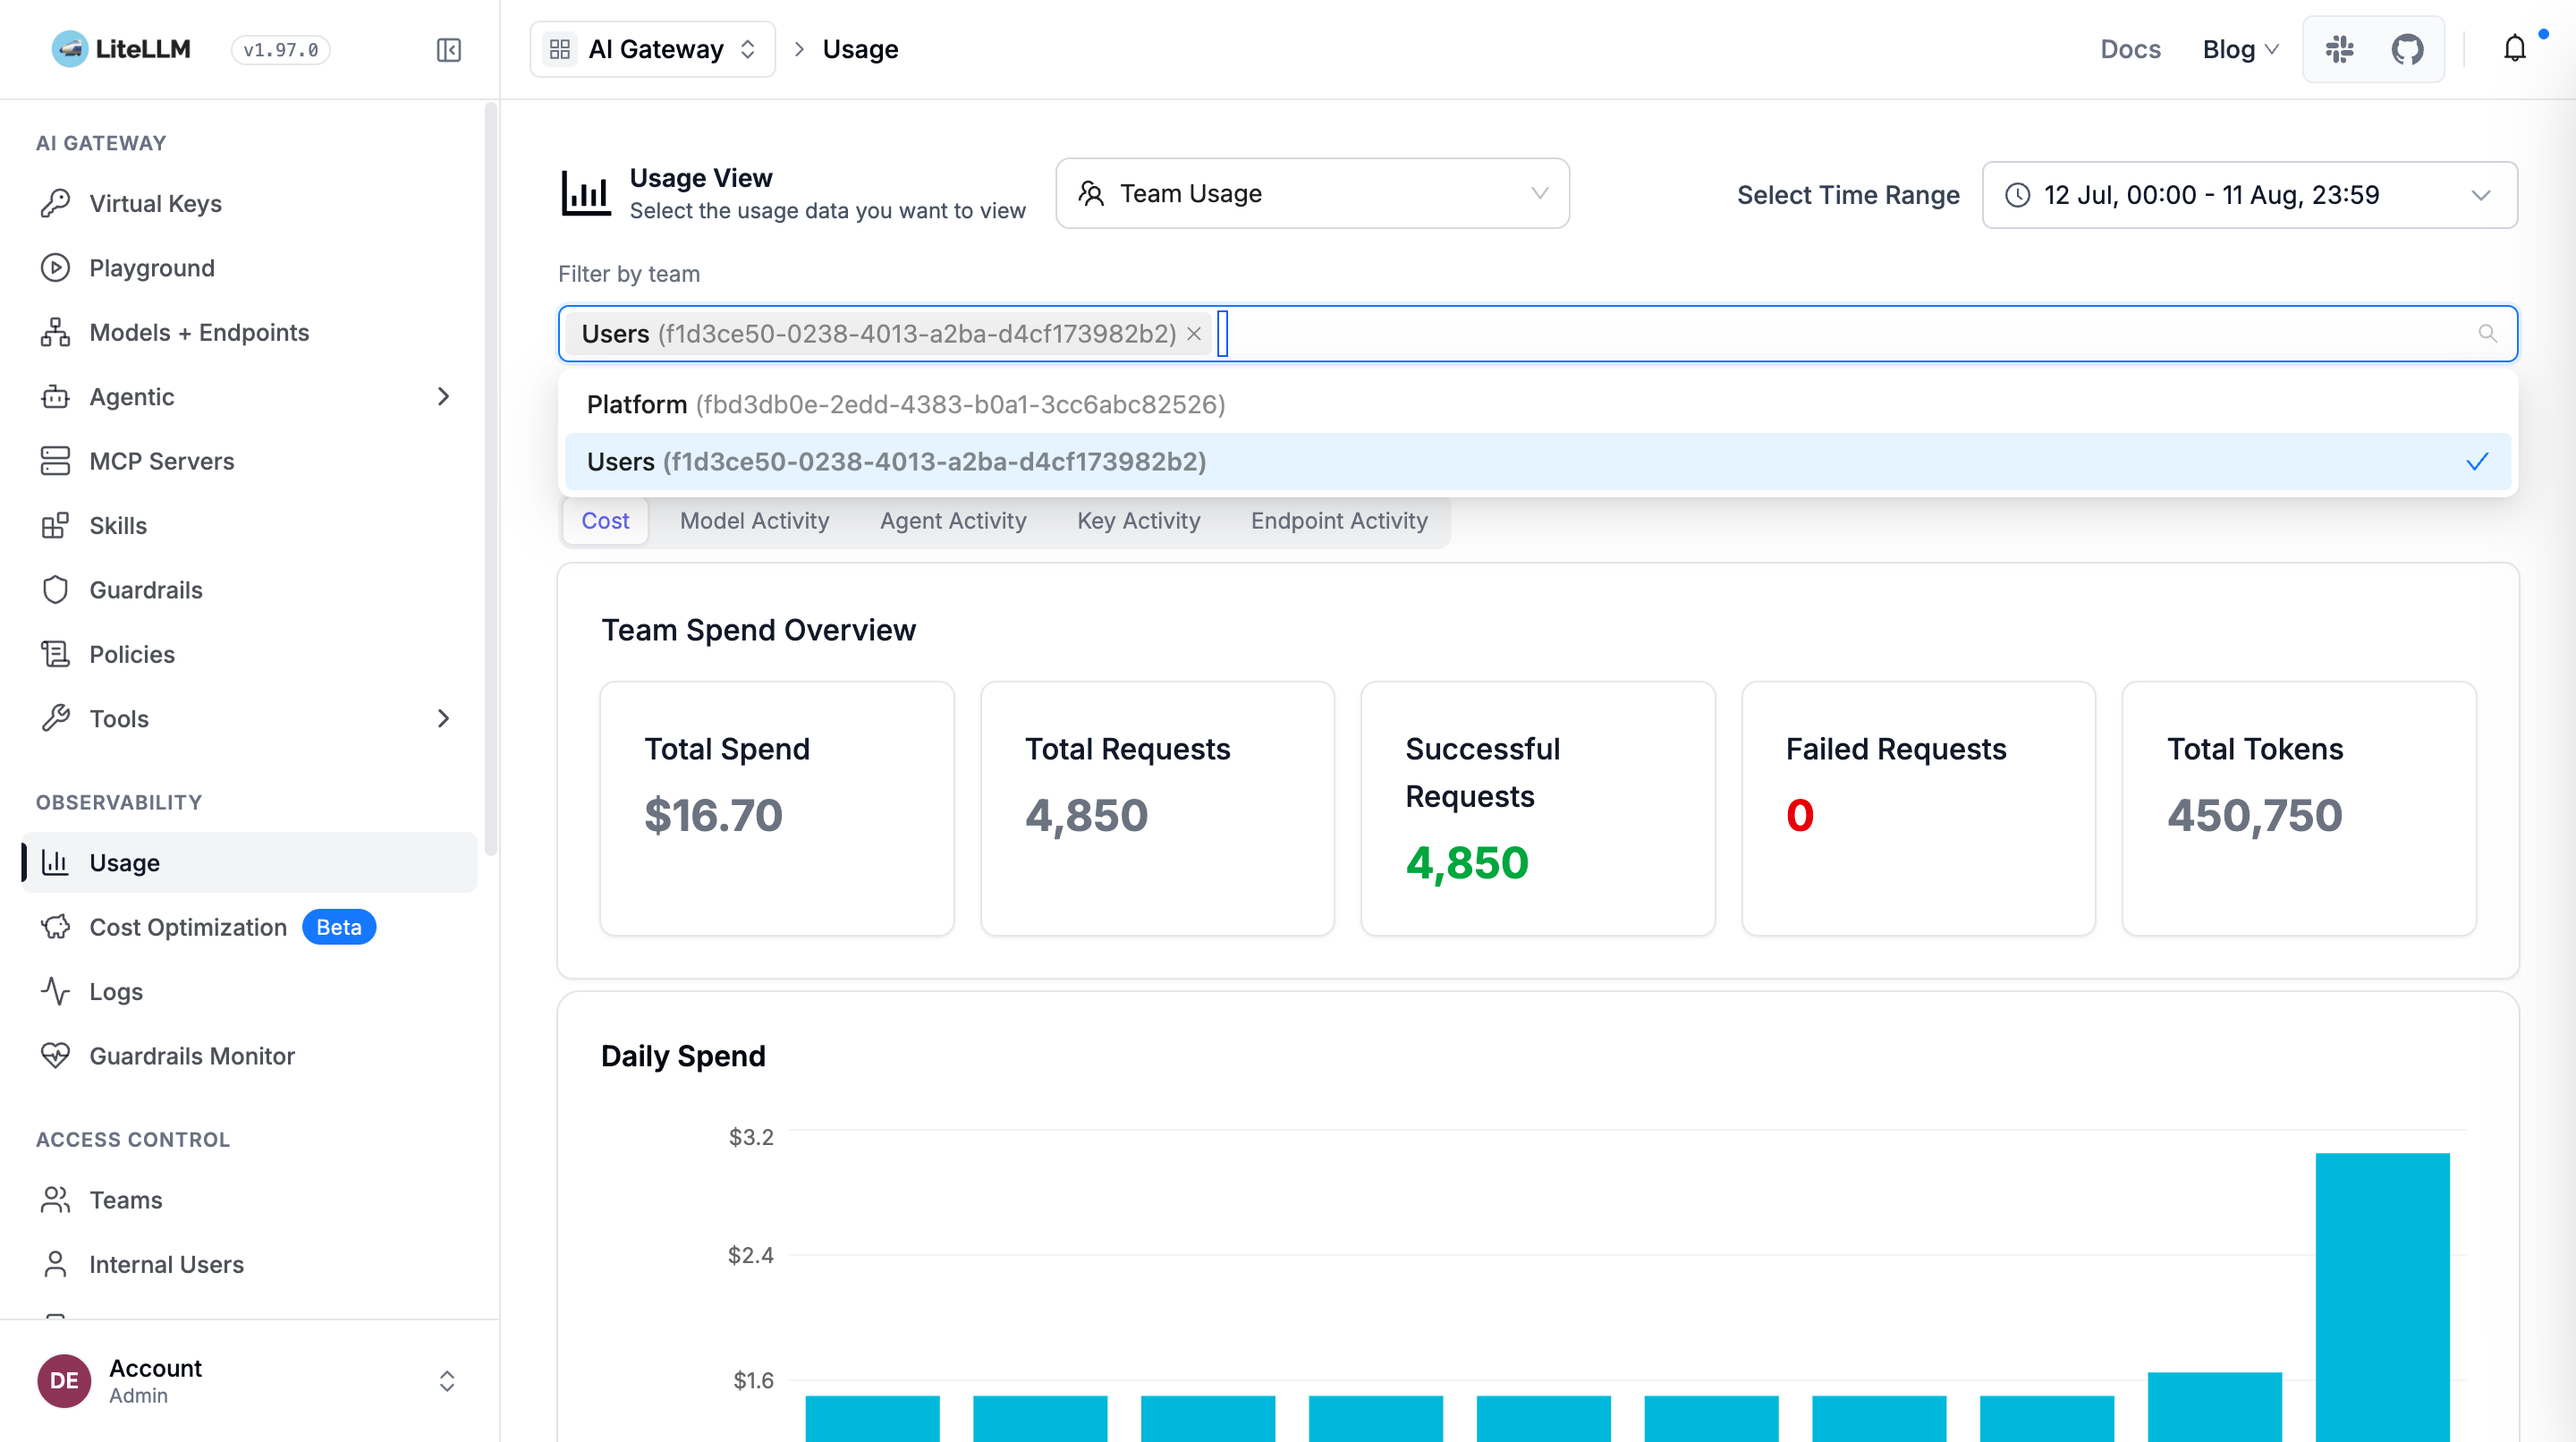Open the Blog menu
Viewport: 2576px width, 1442px height.
point(2240,49)
